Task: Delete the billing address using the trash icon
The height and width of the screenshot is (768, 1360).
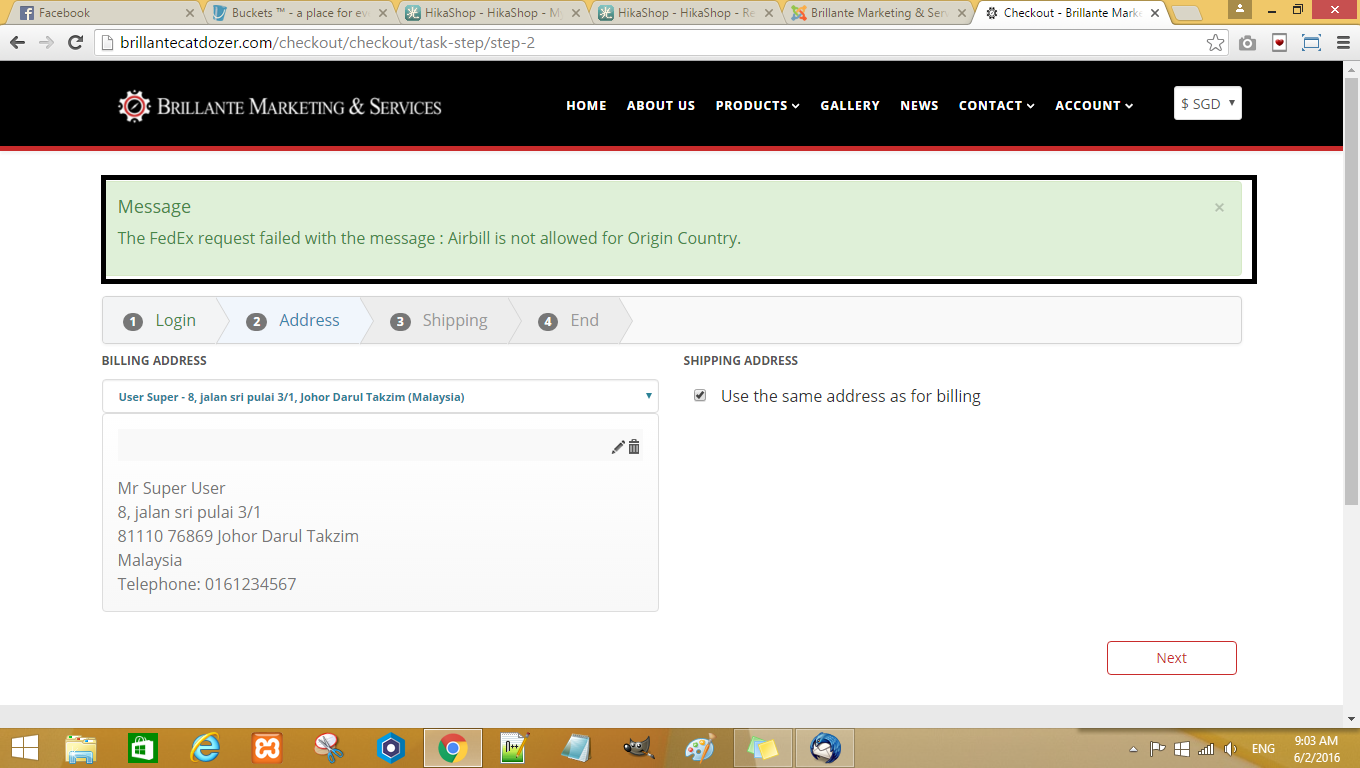Action: (x=634, y=447)
